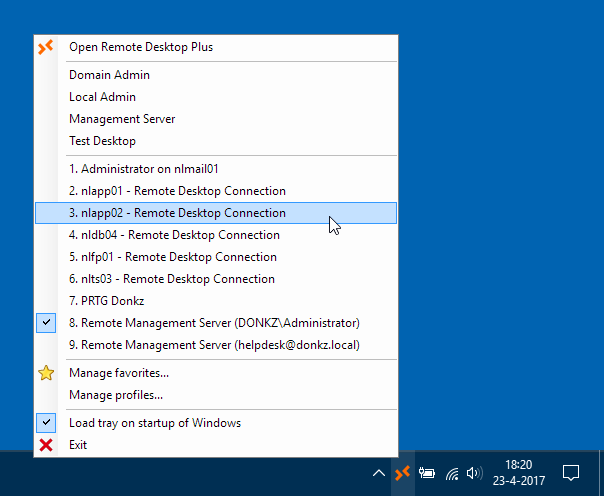The width and height of the screenshot is (604, 496).
Task: Open the Action Center notifications icon
Action: coord(570,473)
